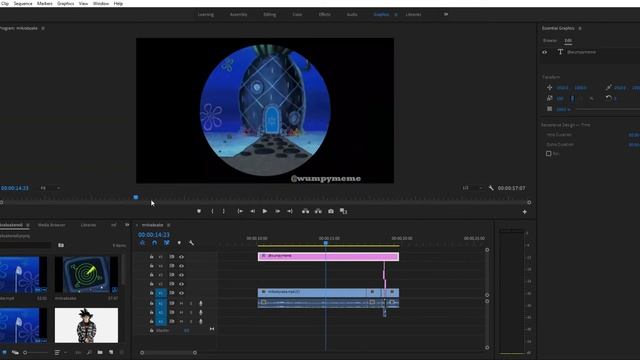Open Program monitor settings wrench
640x360 pixels.
tap(491, 188)
